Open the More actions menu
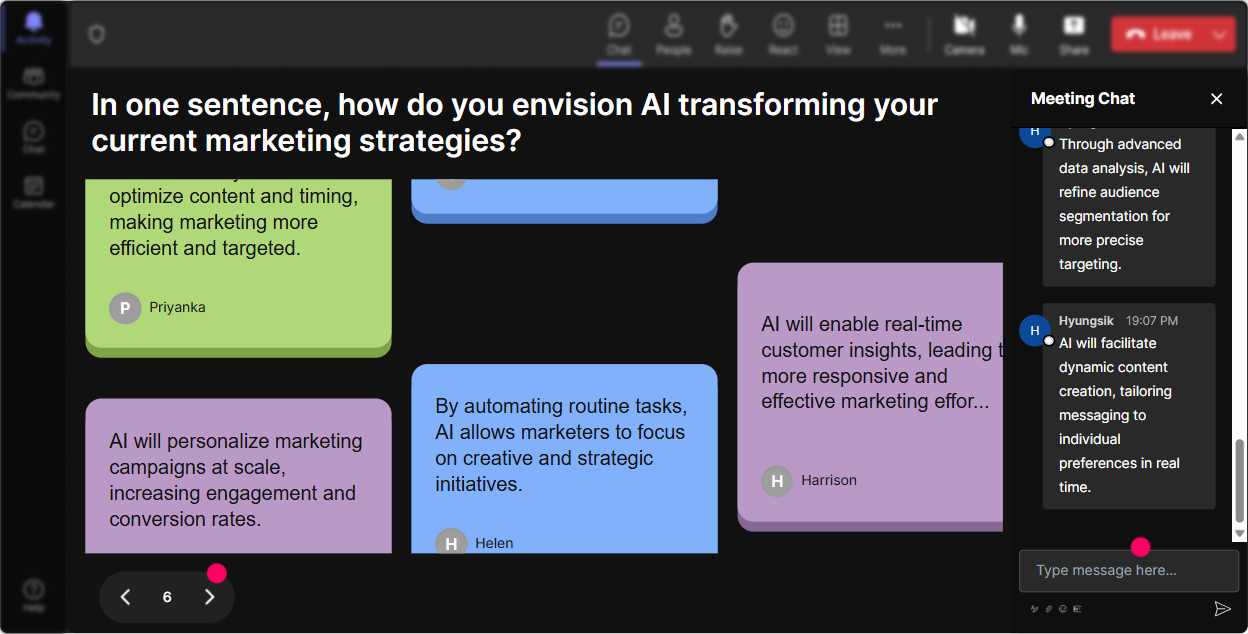The image size is (1248, 634). pyautogui.click(x=893, y=34)
